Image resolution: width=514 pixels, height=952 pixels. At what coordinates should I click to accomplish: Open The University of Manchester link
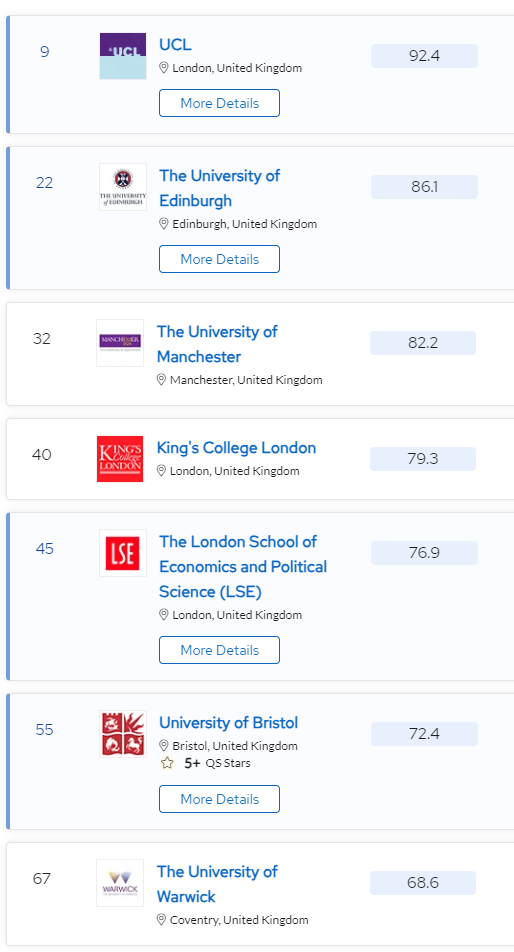(x=217, y=344)
